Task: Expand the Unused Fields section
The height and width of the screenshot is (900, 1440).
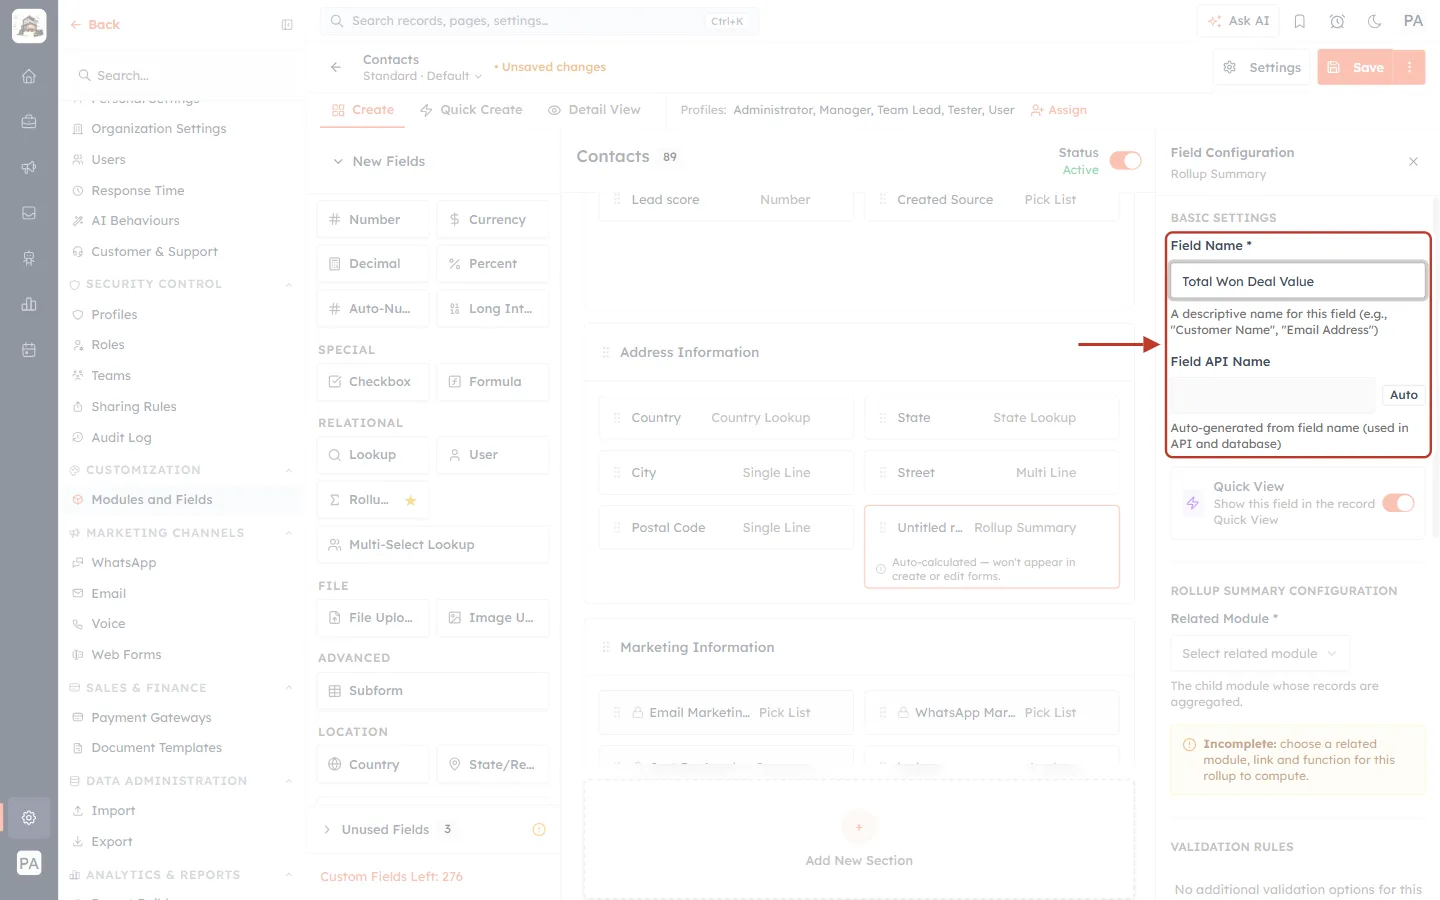Action: 327,829
